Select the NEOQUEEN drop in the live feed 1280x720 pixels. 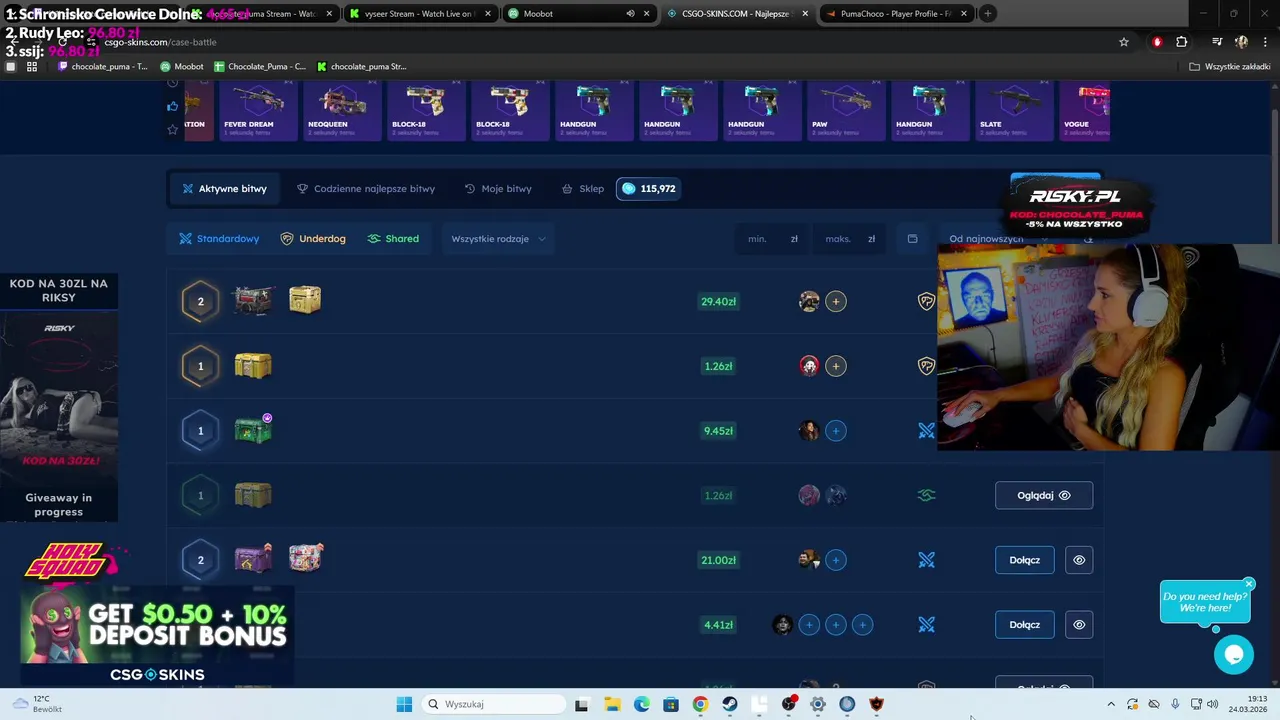click(341, 110)
